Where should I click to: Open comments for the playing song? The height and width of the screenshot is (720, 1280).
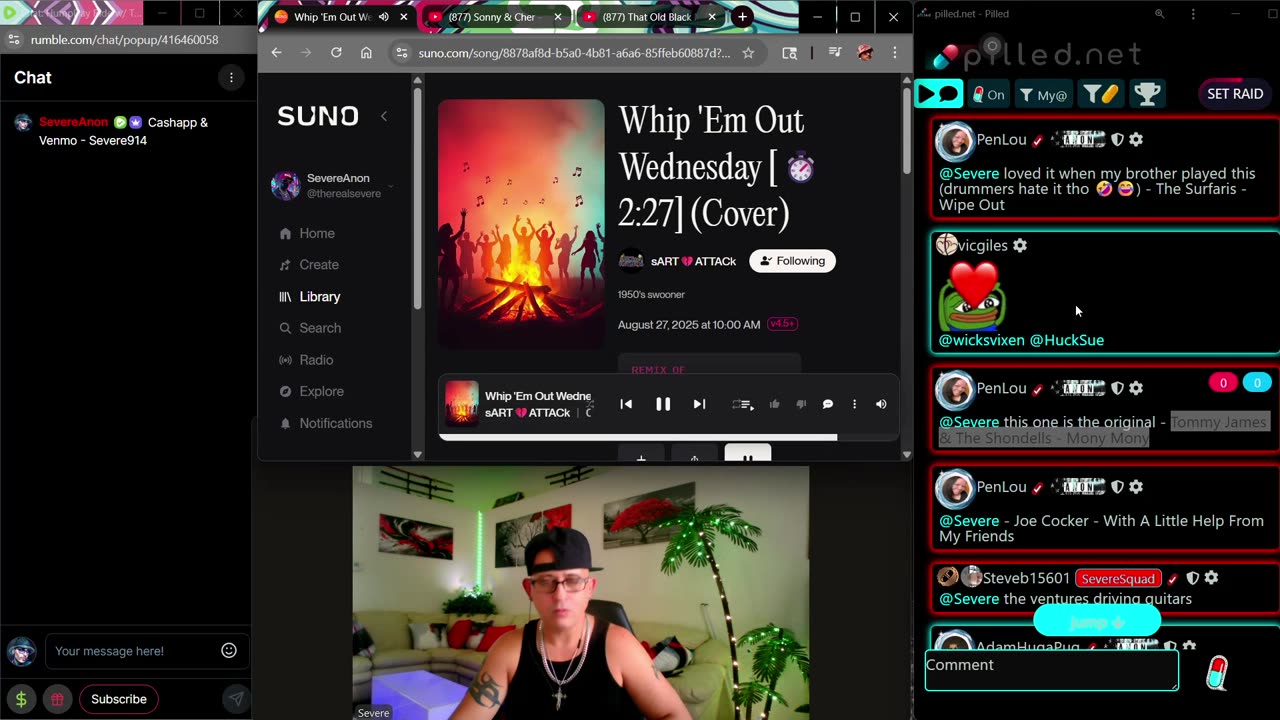point(828,404)
